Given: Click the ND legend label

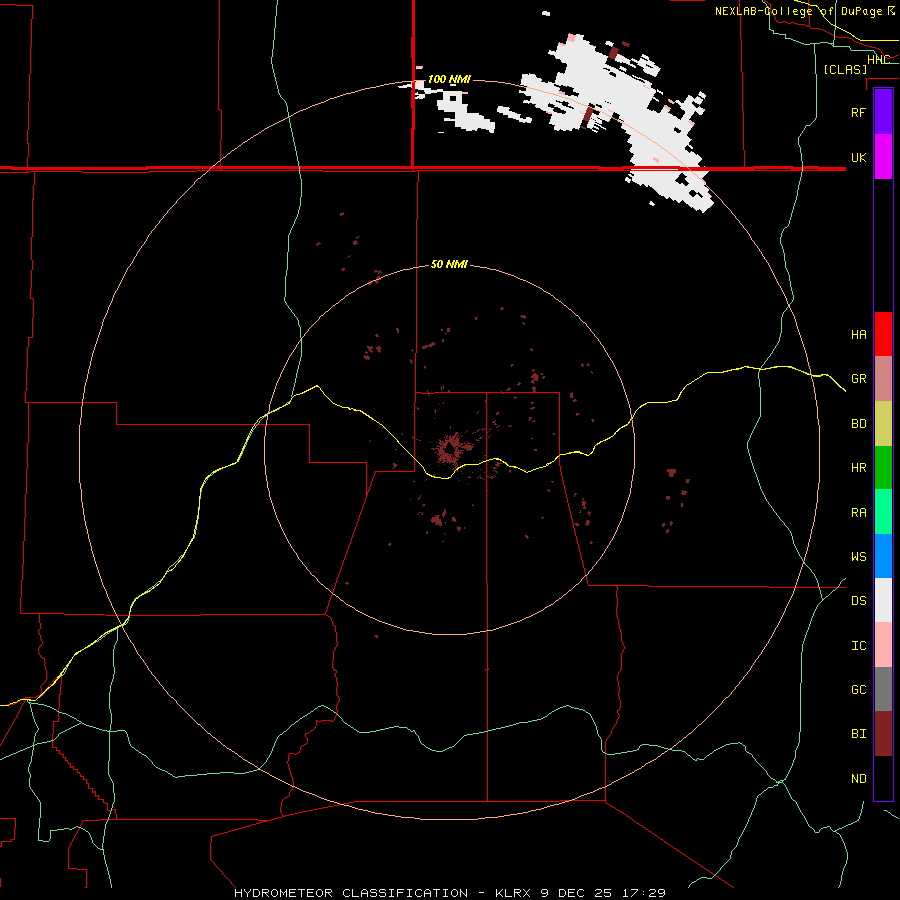Looking at the screenshot, I should [858, 778].
